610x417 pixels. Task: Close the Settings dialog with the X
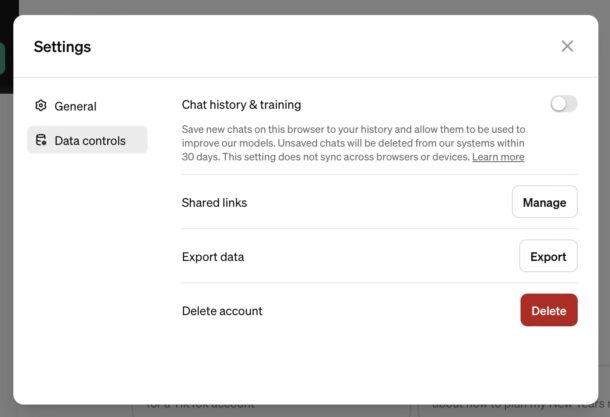coord(567,46)
